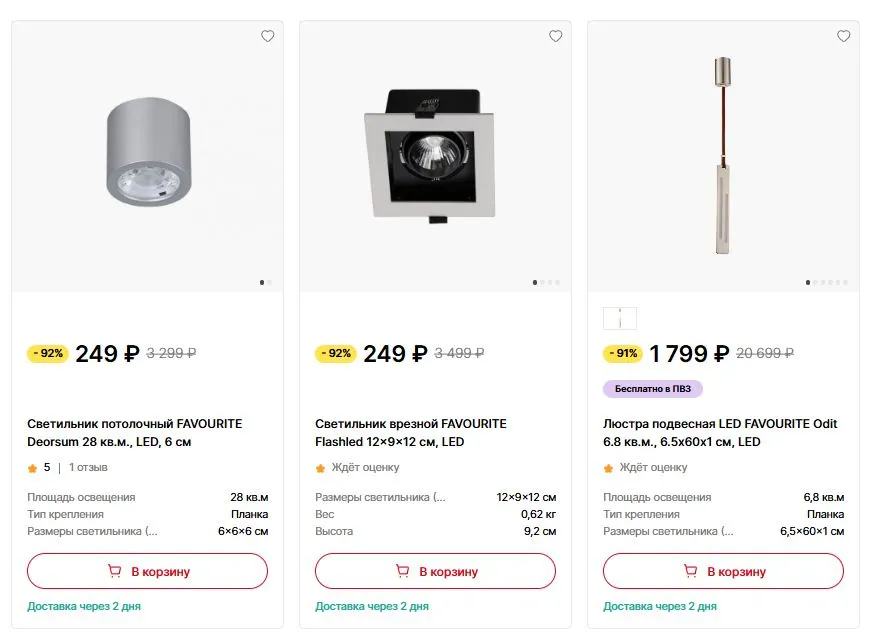Open the 1 отзыв review link
Image resolution: width=890 pixels, height=632 pixels.
88,467
